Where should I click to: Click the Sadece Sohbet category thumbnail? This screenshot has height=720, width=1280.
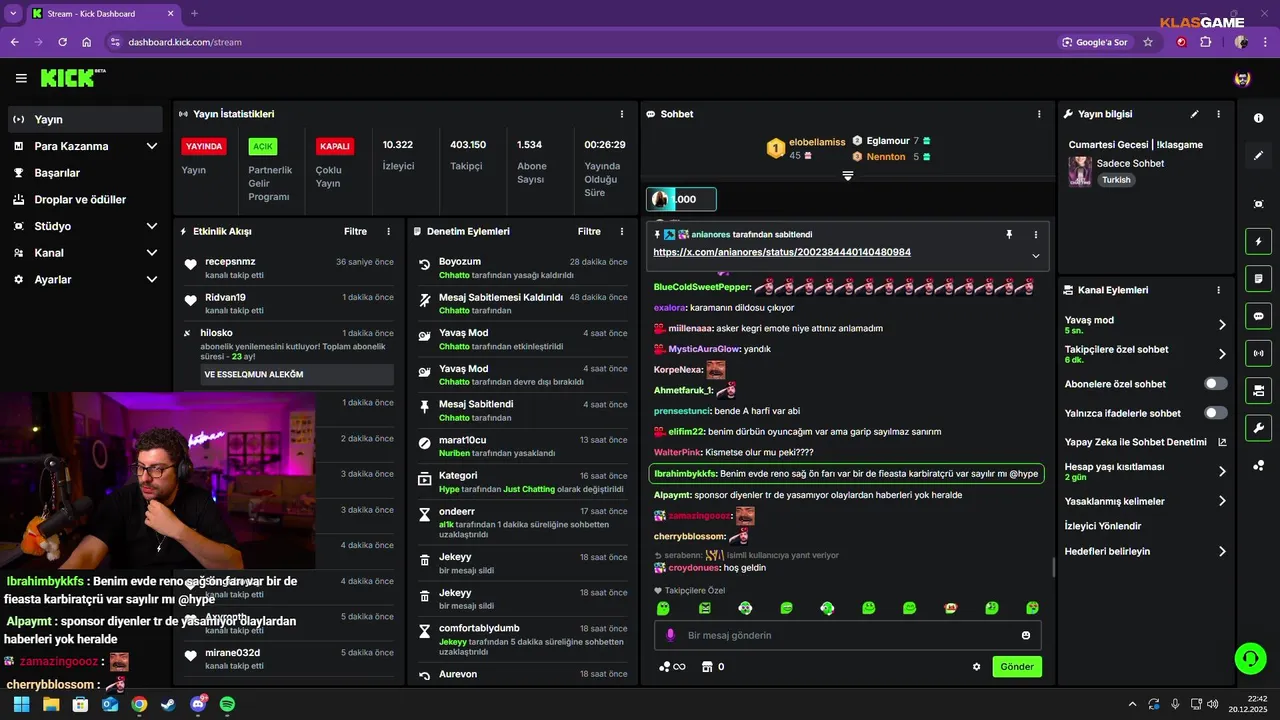(x=1080, y=171)
